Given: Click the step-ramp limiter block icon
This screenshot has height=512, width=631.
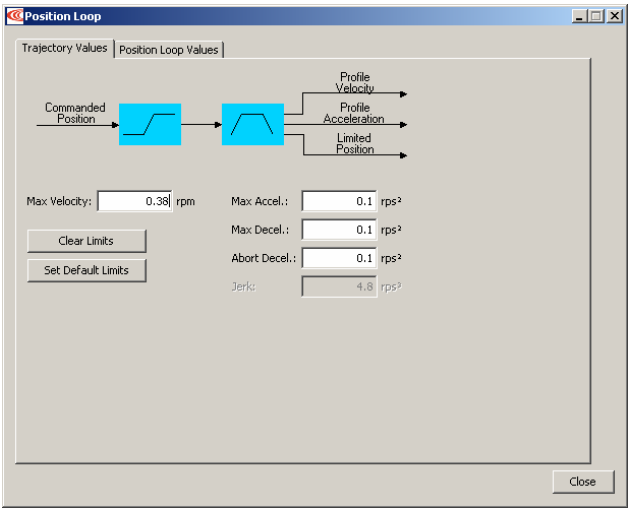Looking at the screenshot, I should click(x=150, y=124).
